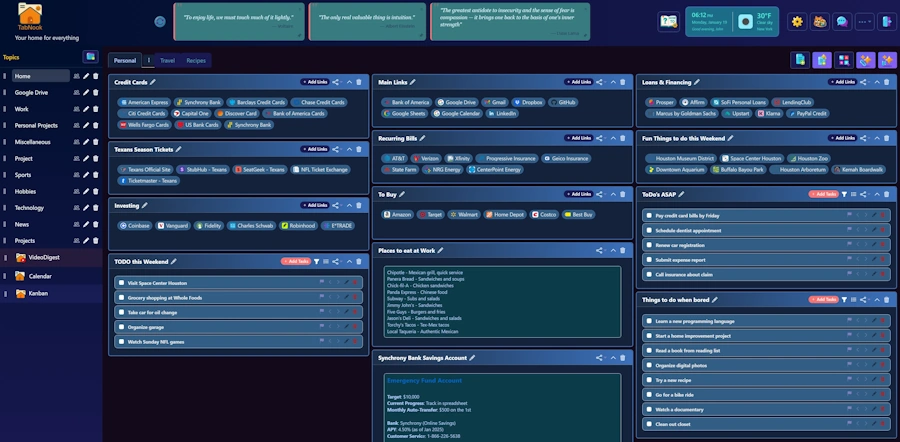The width and height of the screenshot is (900, 442).
Task: Click list view icon in Things to do when bored
Action: (854, 300)
